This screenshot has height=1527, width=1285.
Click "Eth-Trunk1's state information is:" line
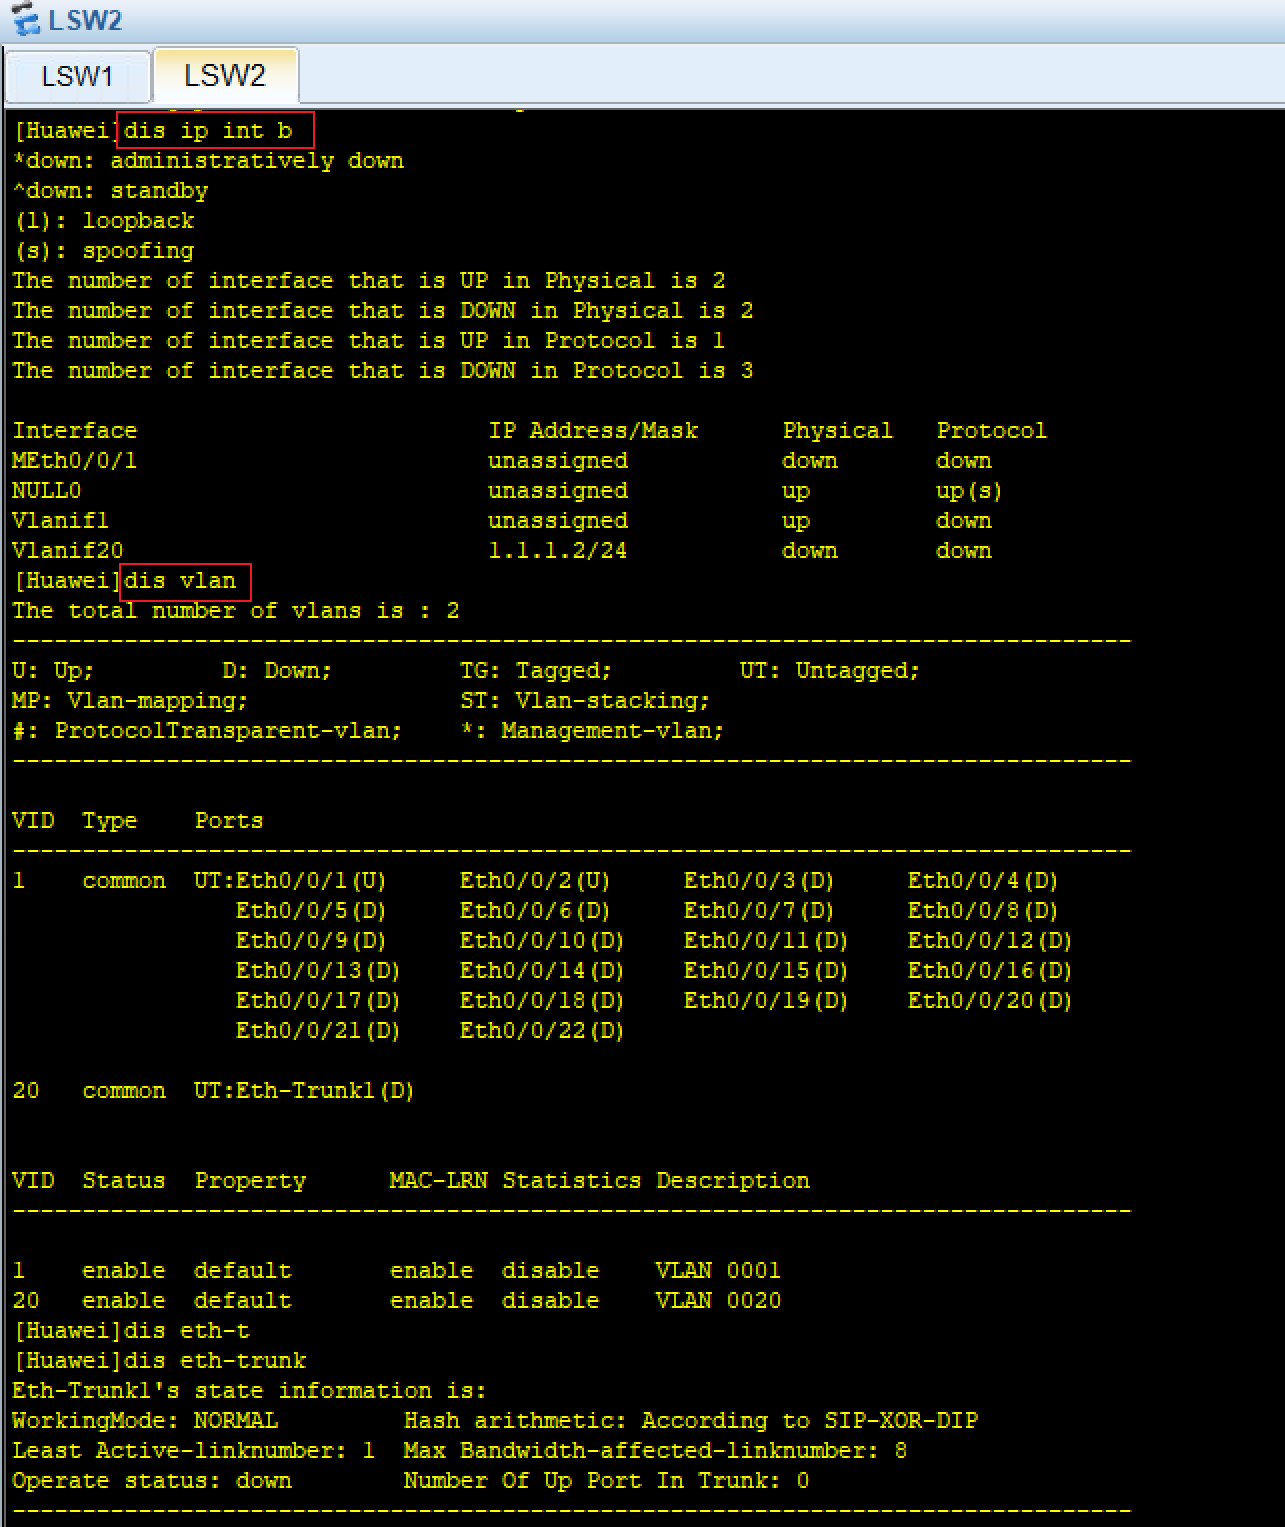[x=249, y=1391]
